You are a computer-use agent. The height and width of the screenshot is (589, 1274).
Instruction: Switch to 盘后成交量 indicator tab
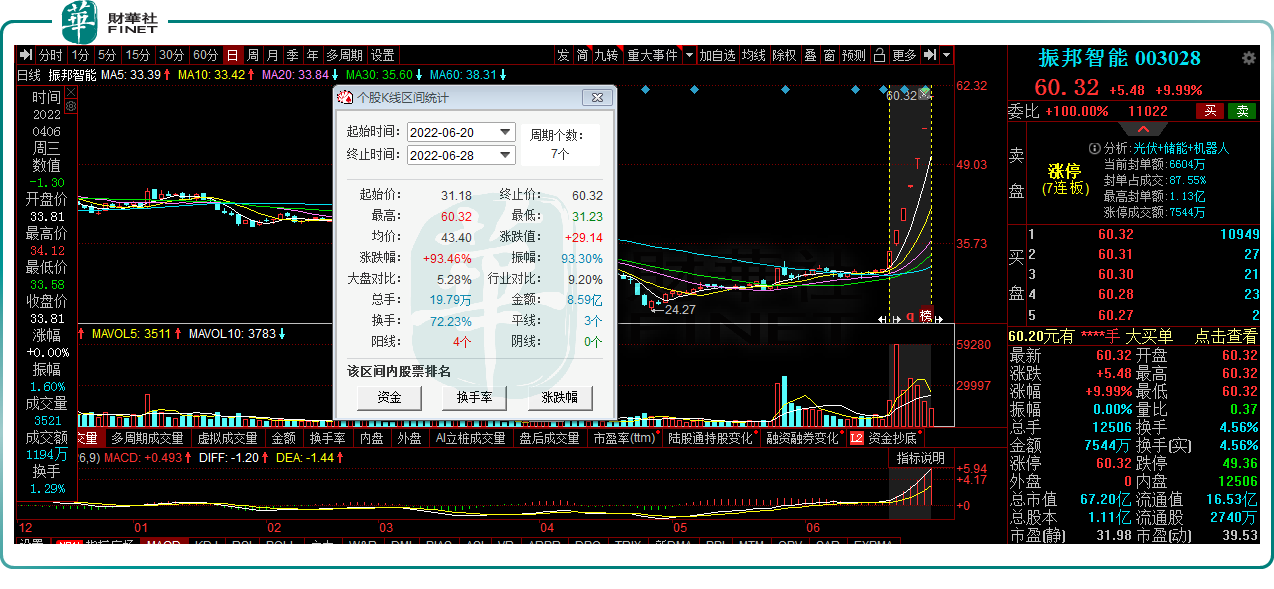[x=548, y=438]
